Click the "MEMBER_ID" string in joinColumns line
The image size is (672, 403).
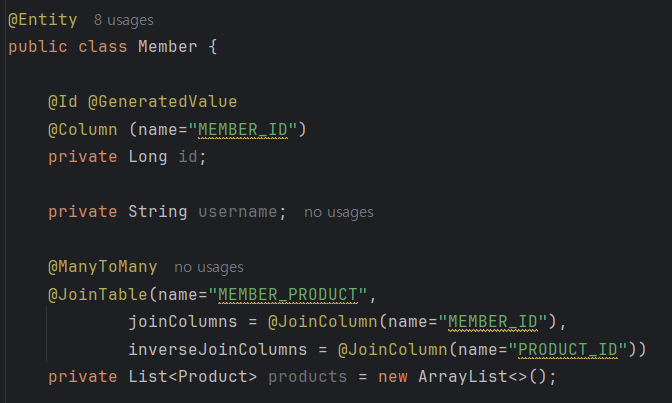point(492,322)
